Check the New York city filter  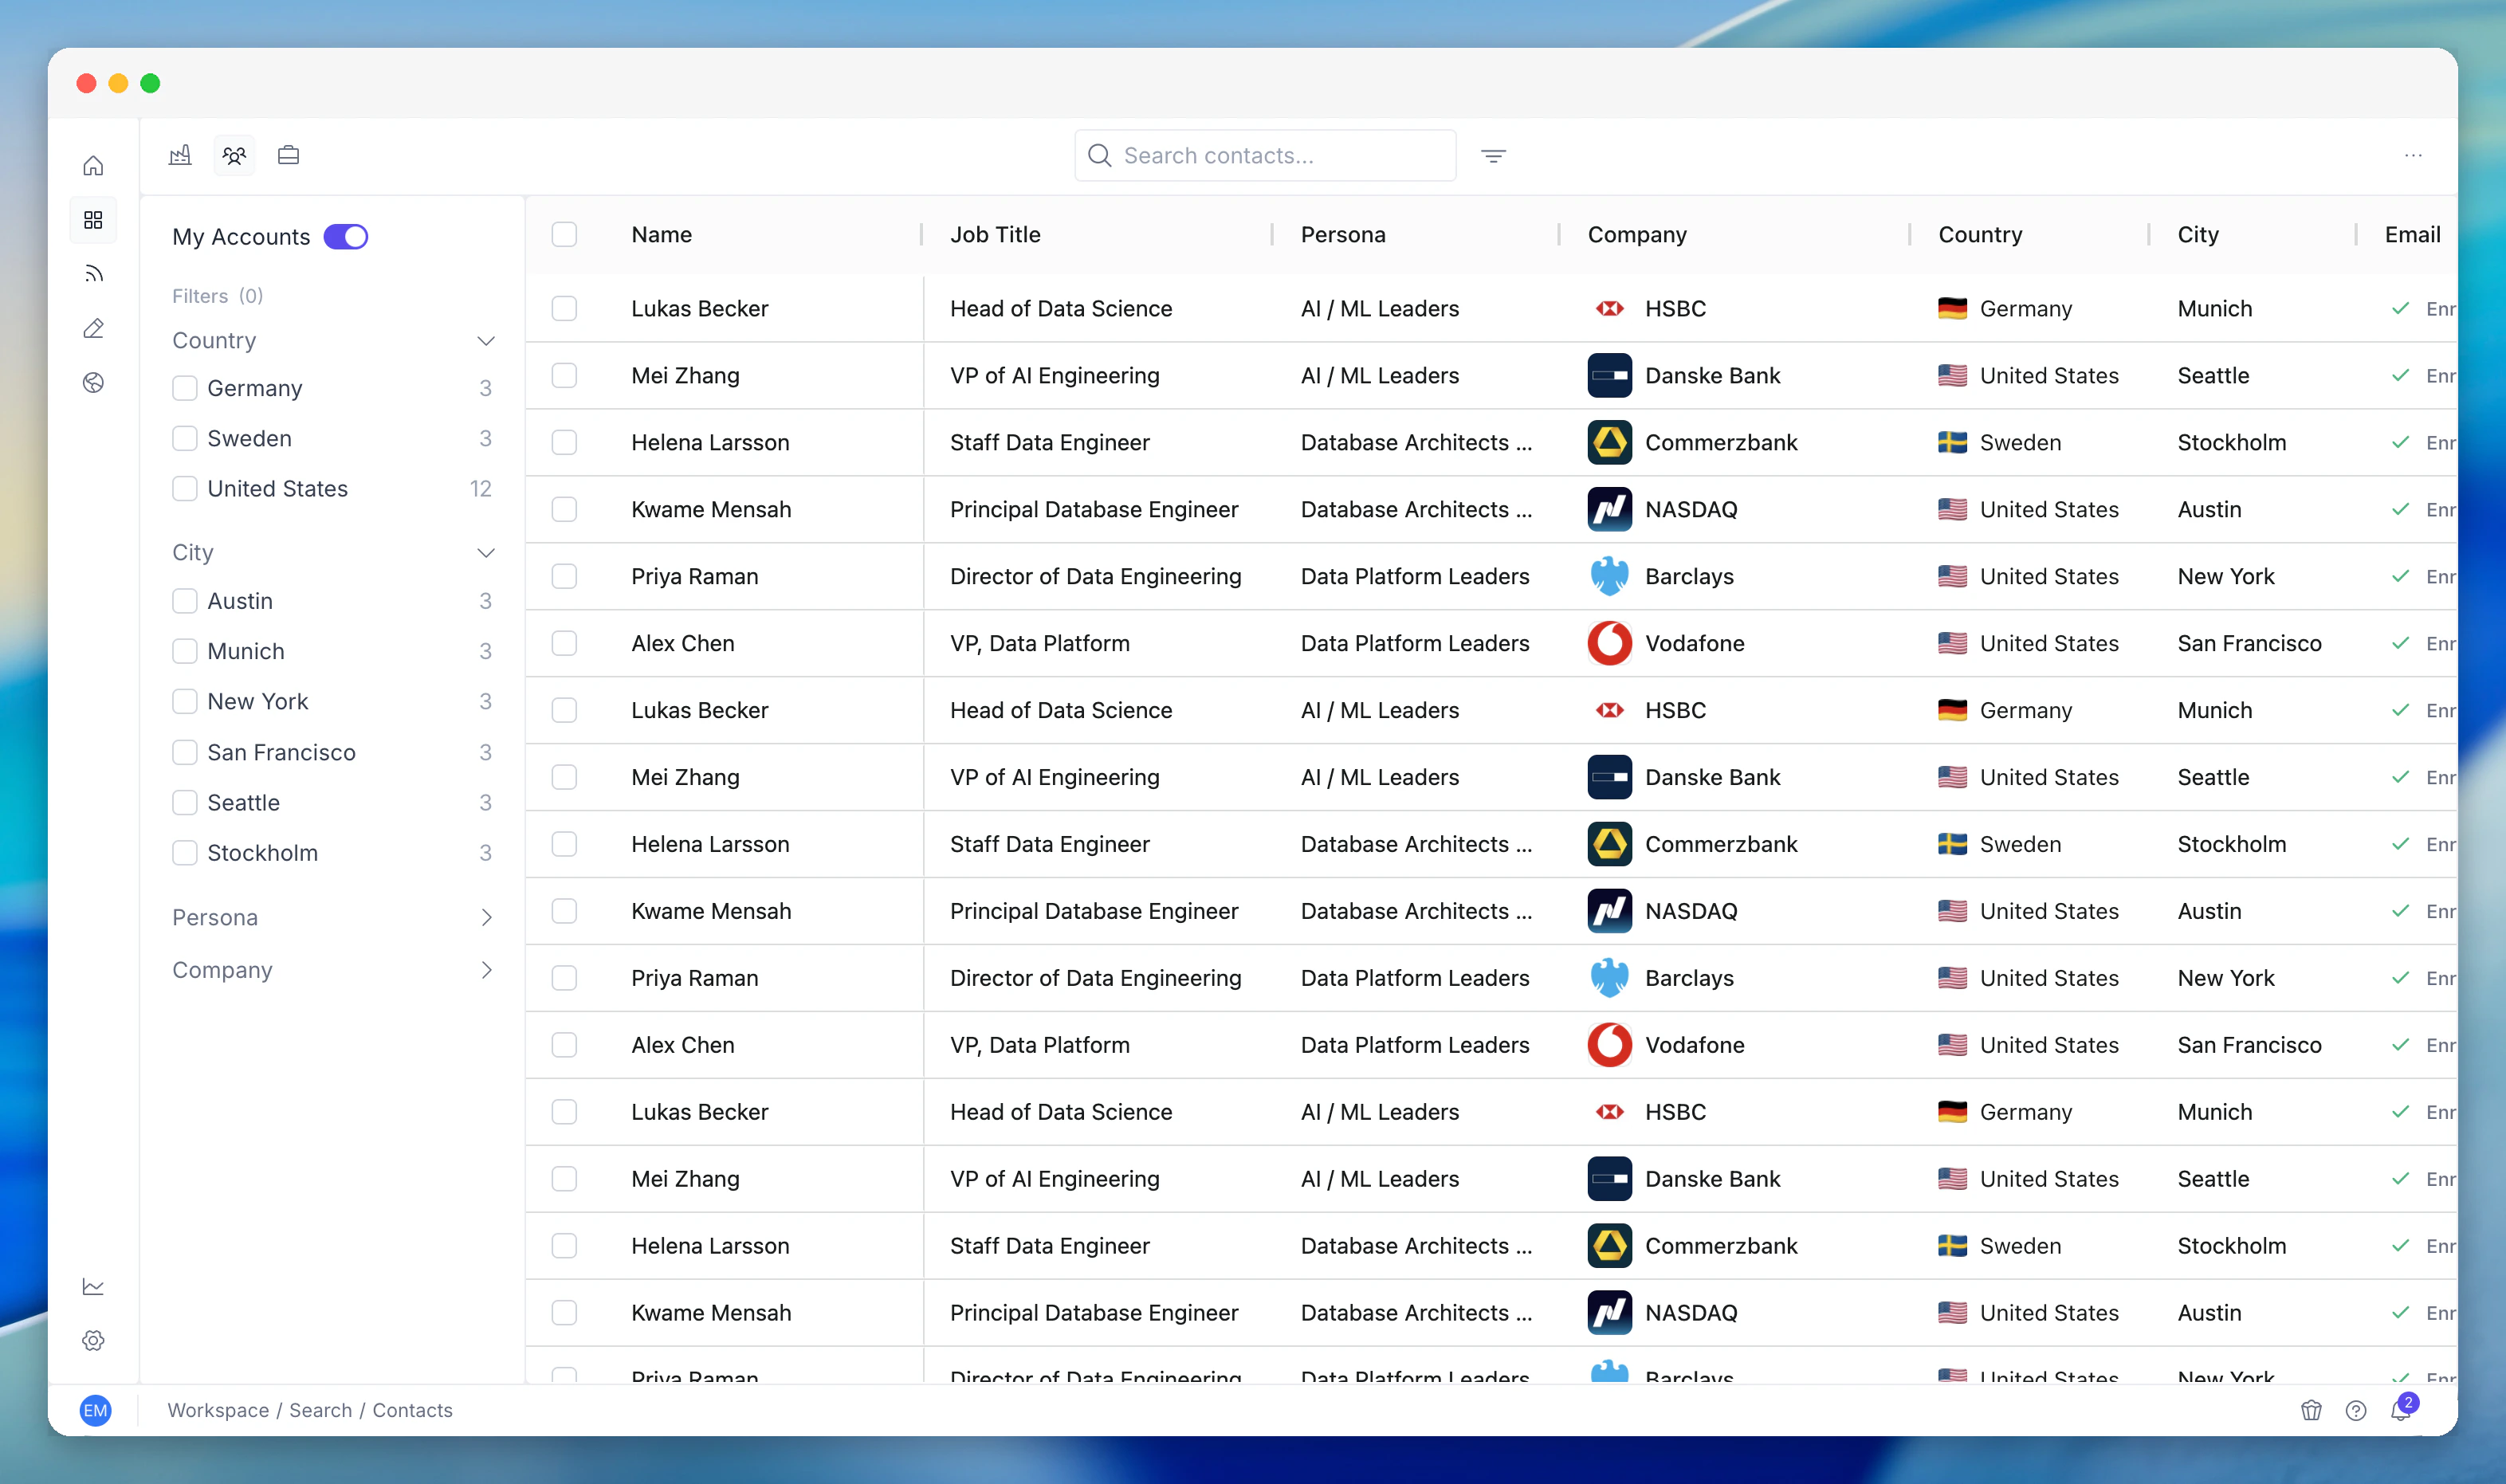click(185, 701)
